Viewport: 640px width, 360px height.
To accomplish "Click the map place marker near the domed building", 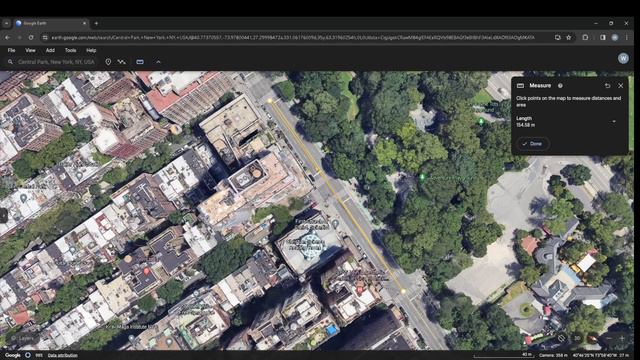I will (x=335, y=224).
